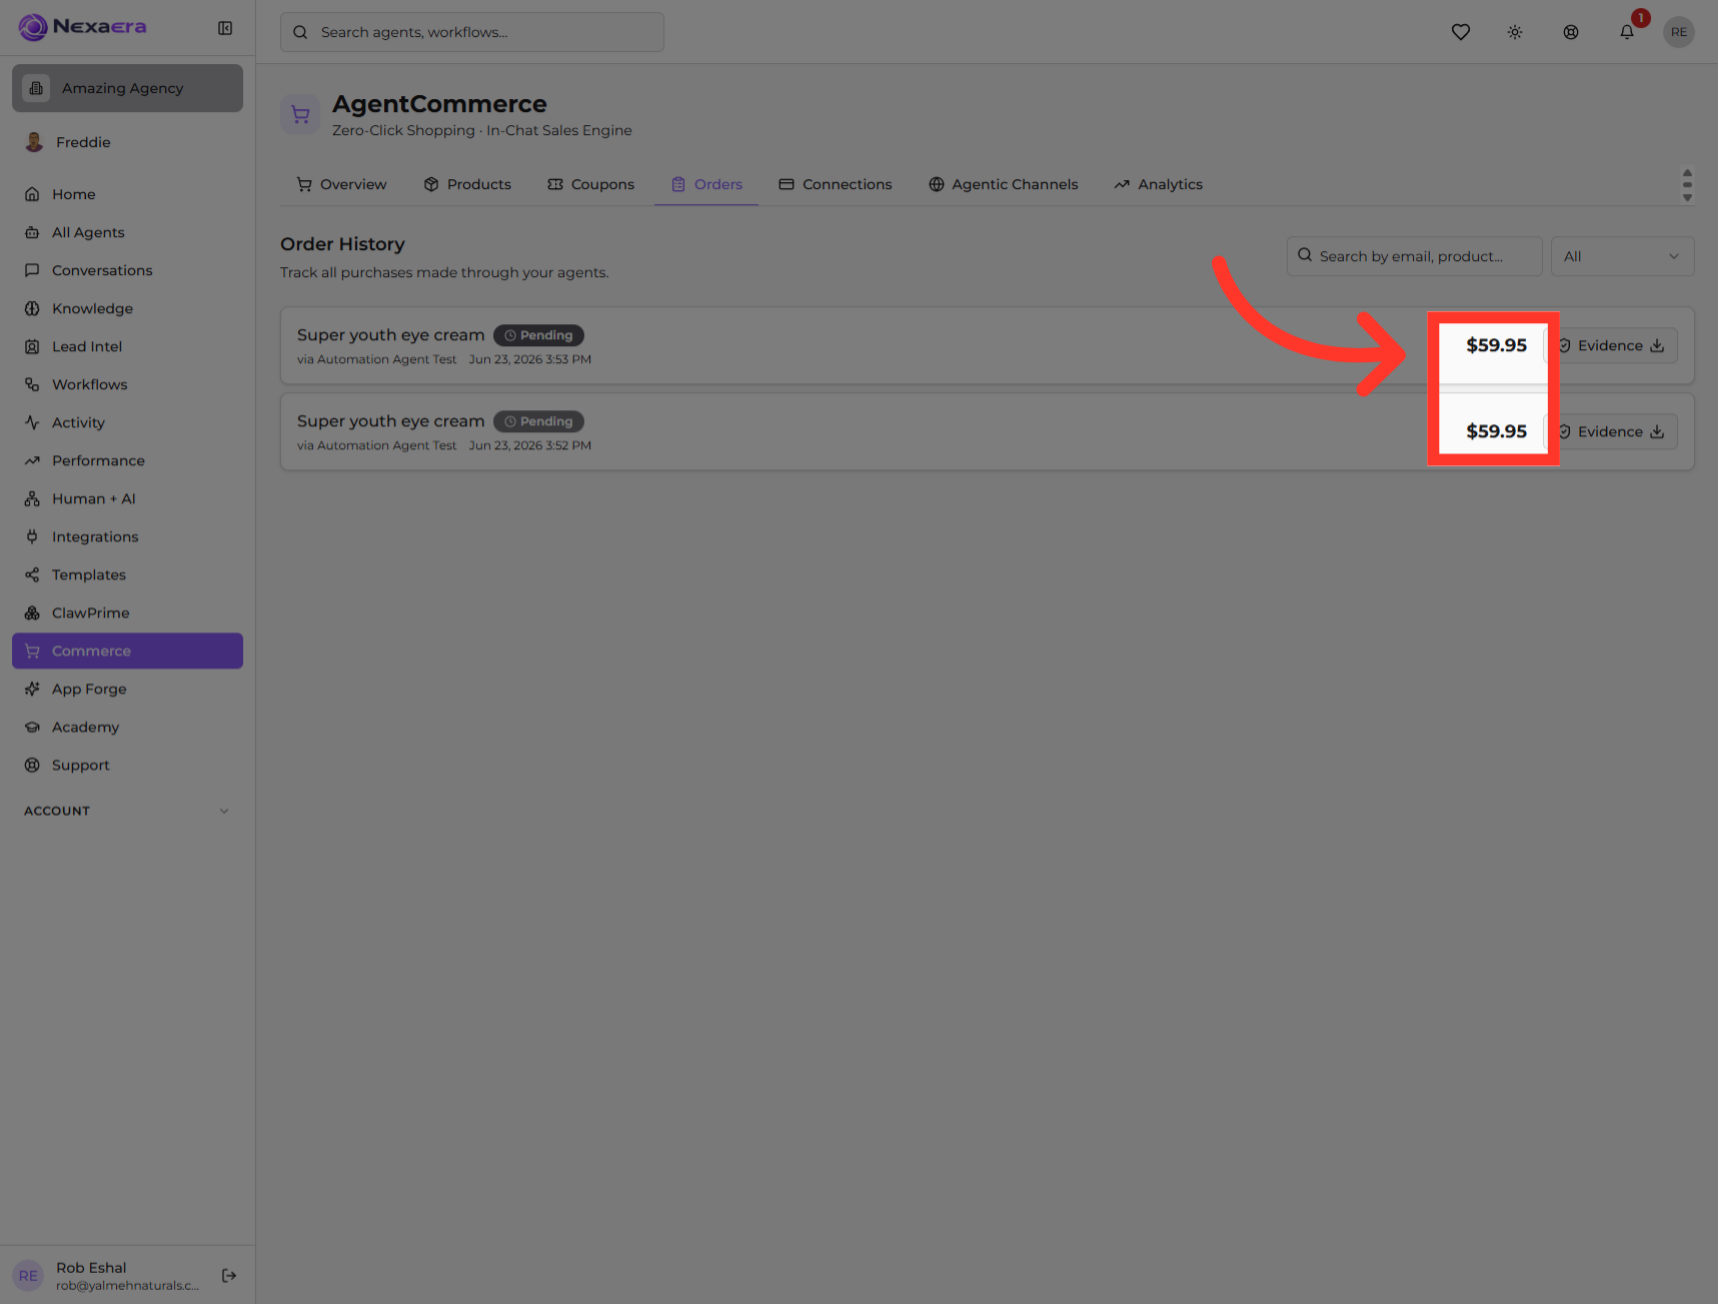Switch to Agentic Channels tab

coord(1003,184)
